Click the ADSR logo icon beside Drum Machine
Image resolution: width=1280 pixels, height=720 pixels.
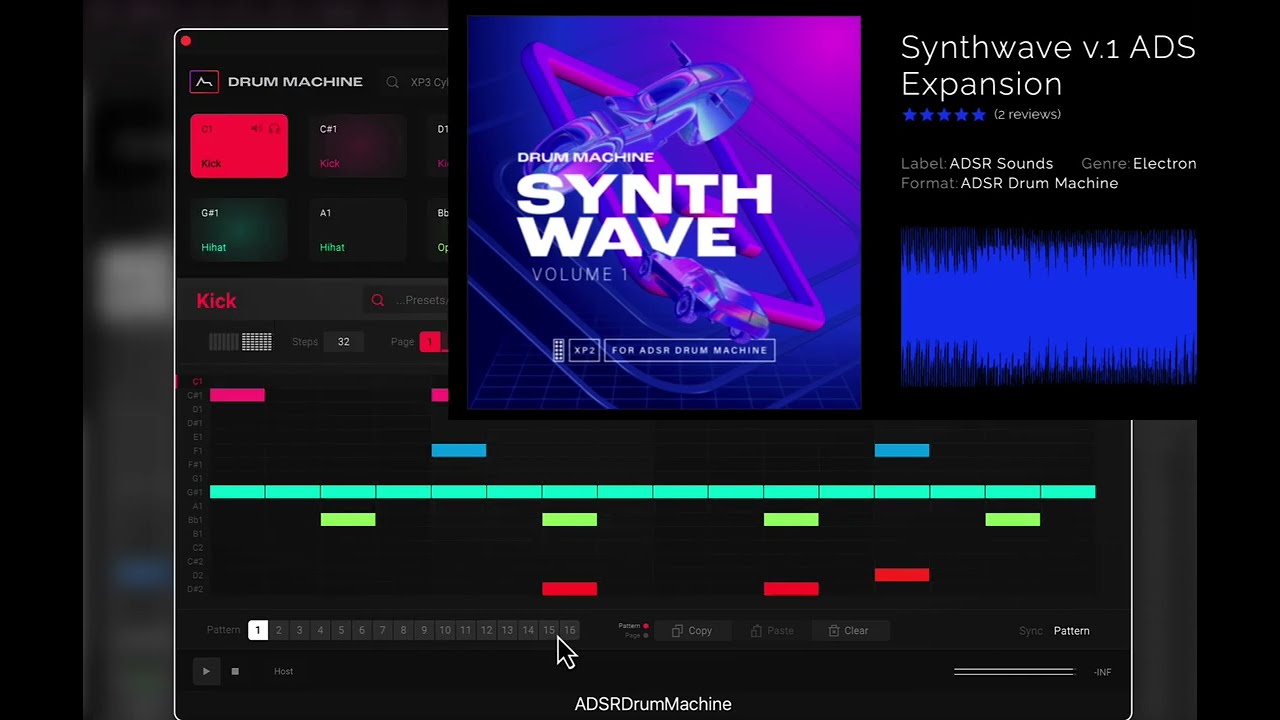[x=204, y=82]
